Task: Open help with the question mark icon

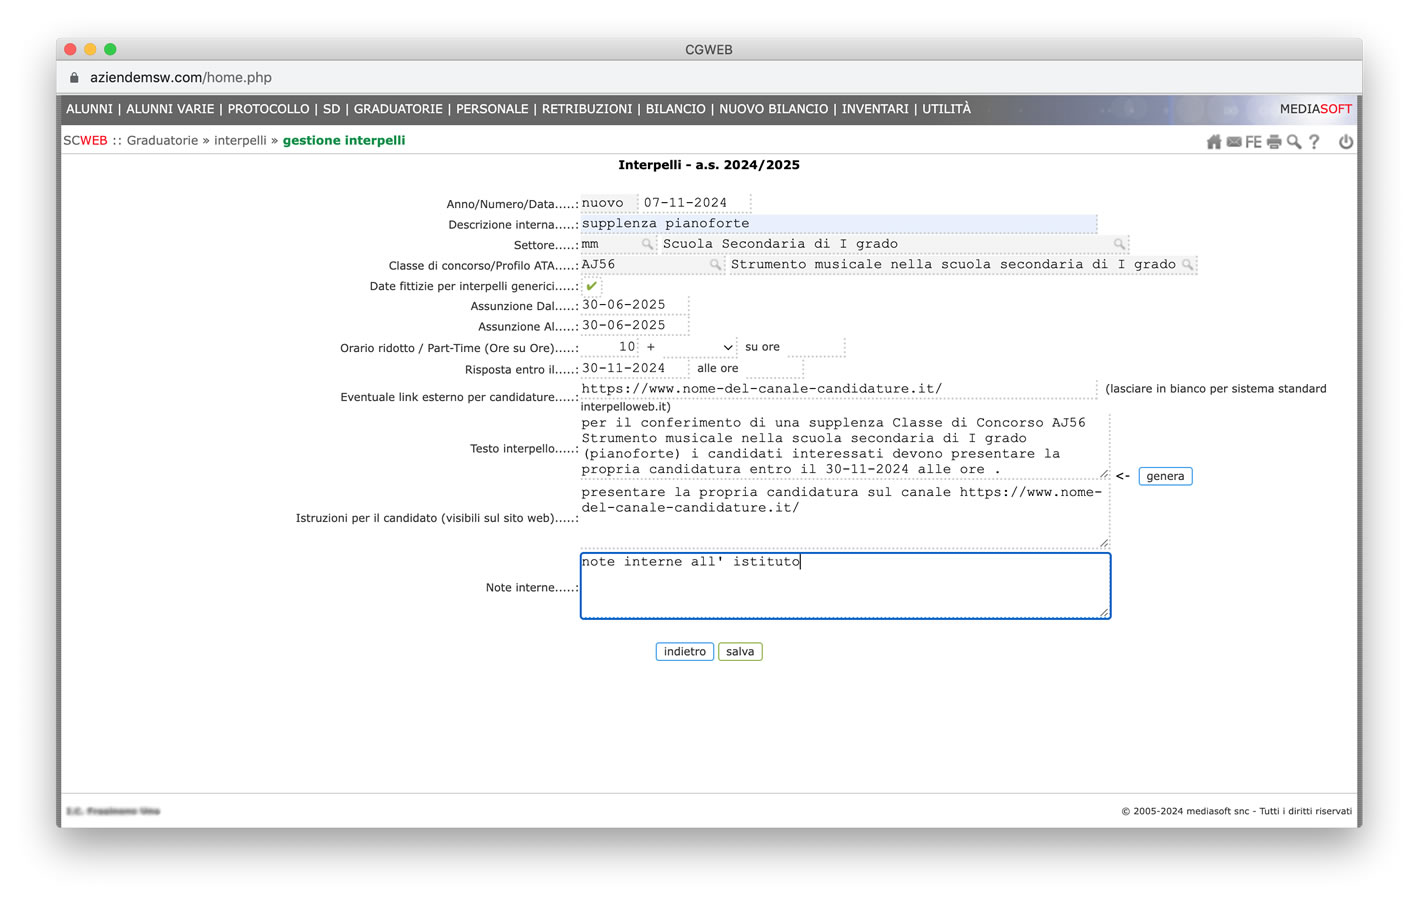Action: click(x=1314, y=142)
